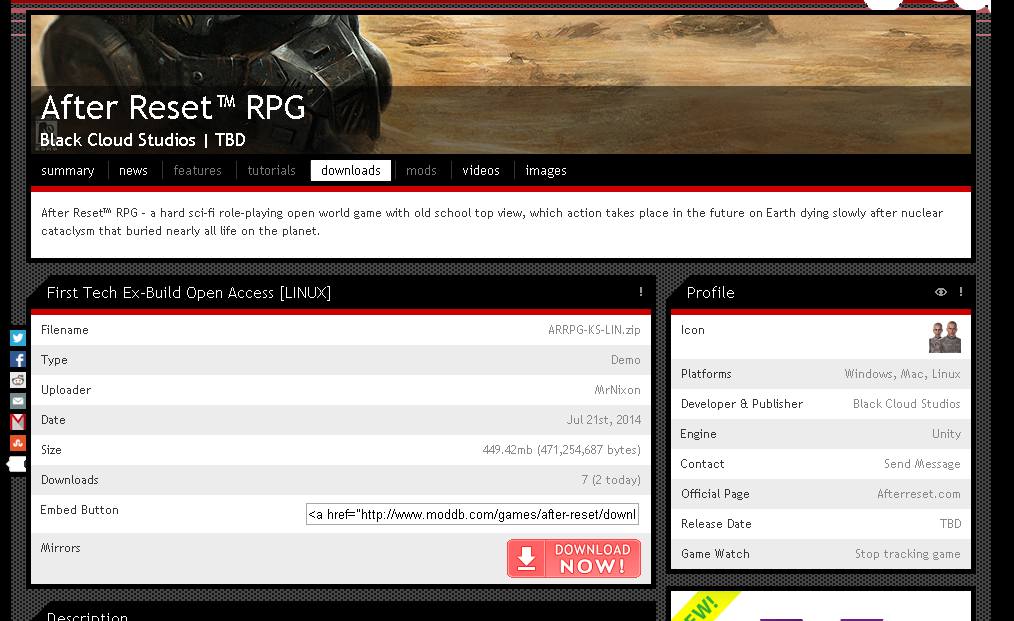Open Black Cloud Studios link under banner title
Viewport: 1014px width, 621px height.
[118, 140]
